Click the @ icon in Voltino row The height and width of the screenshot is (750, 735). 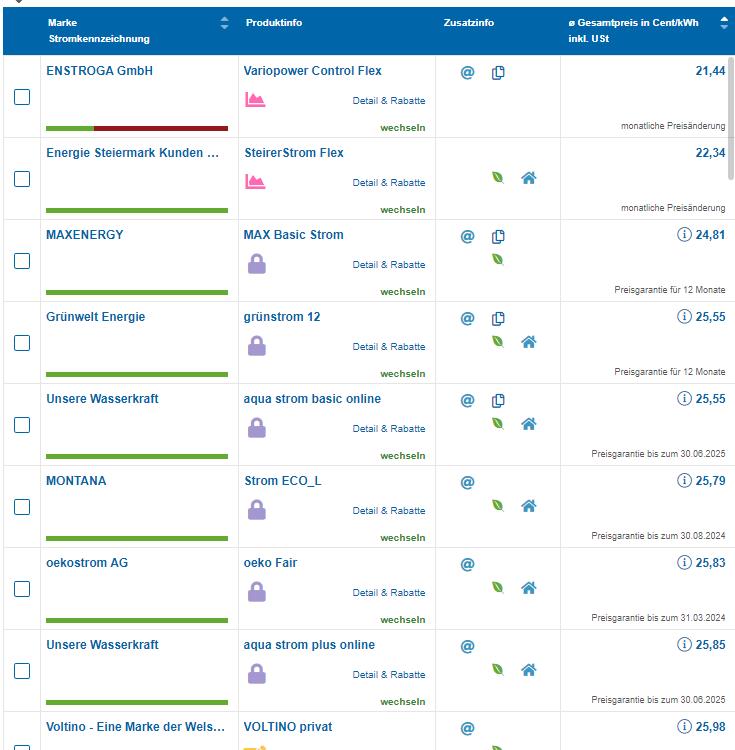[x=467, y=728]
